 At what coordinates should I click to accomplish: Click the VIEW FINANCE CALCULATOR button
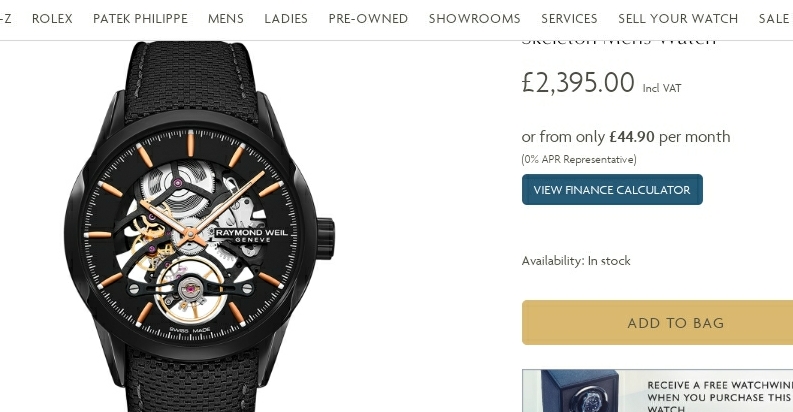point(612,190)
